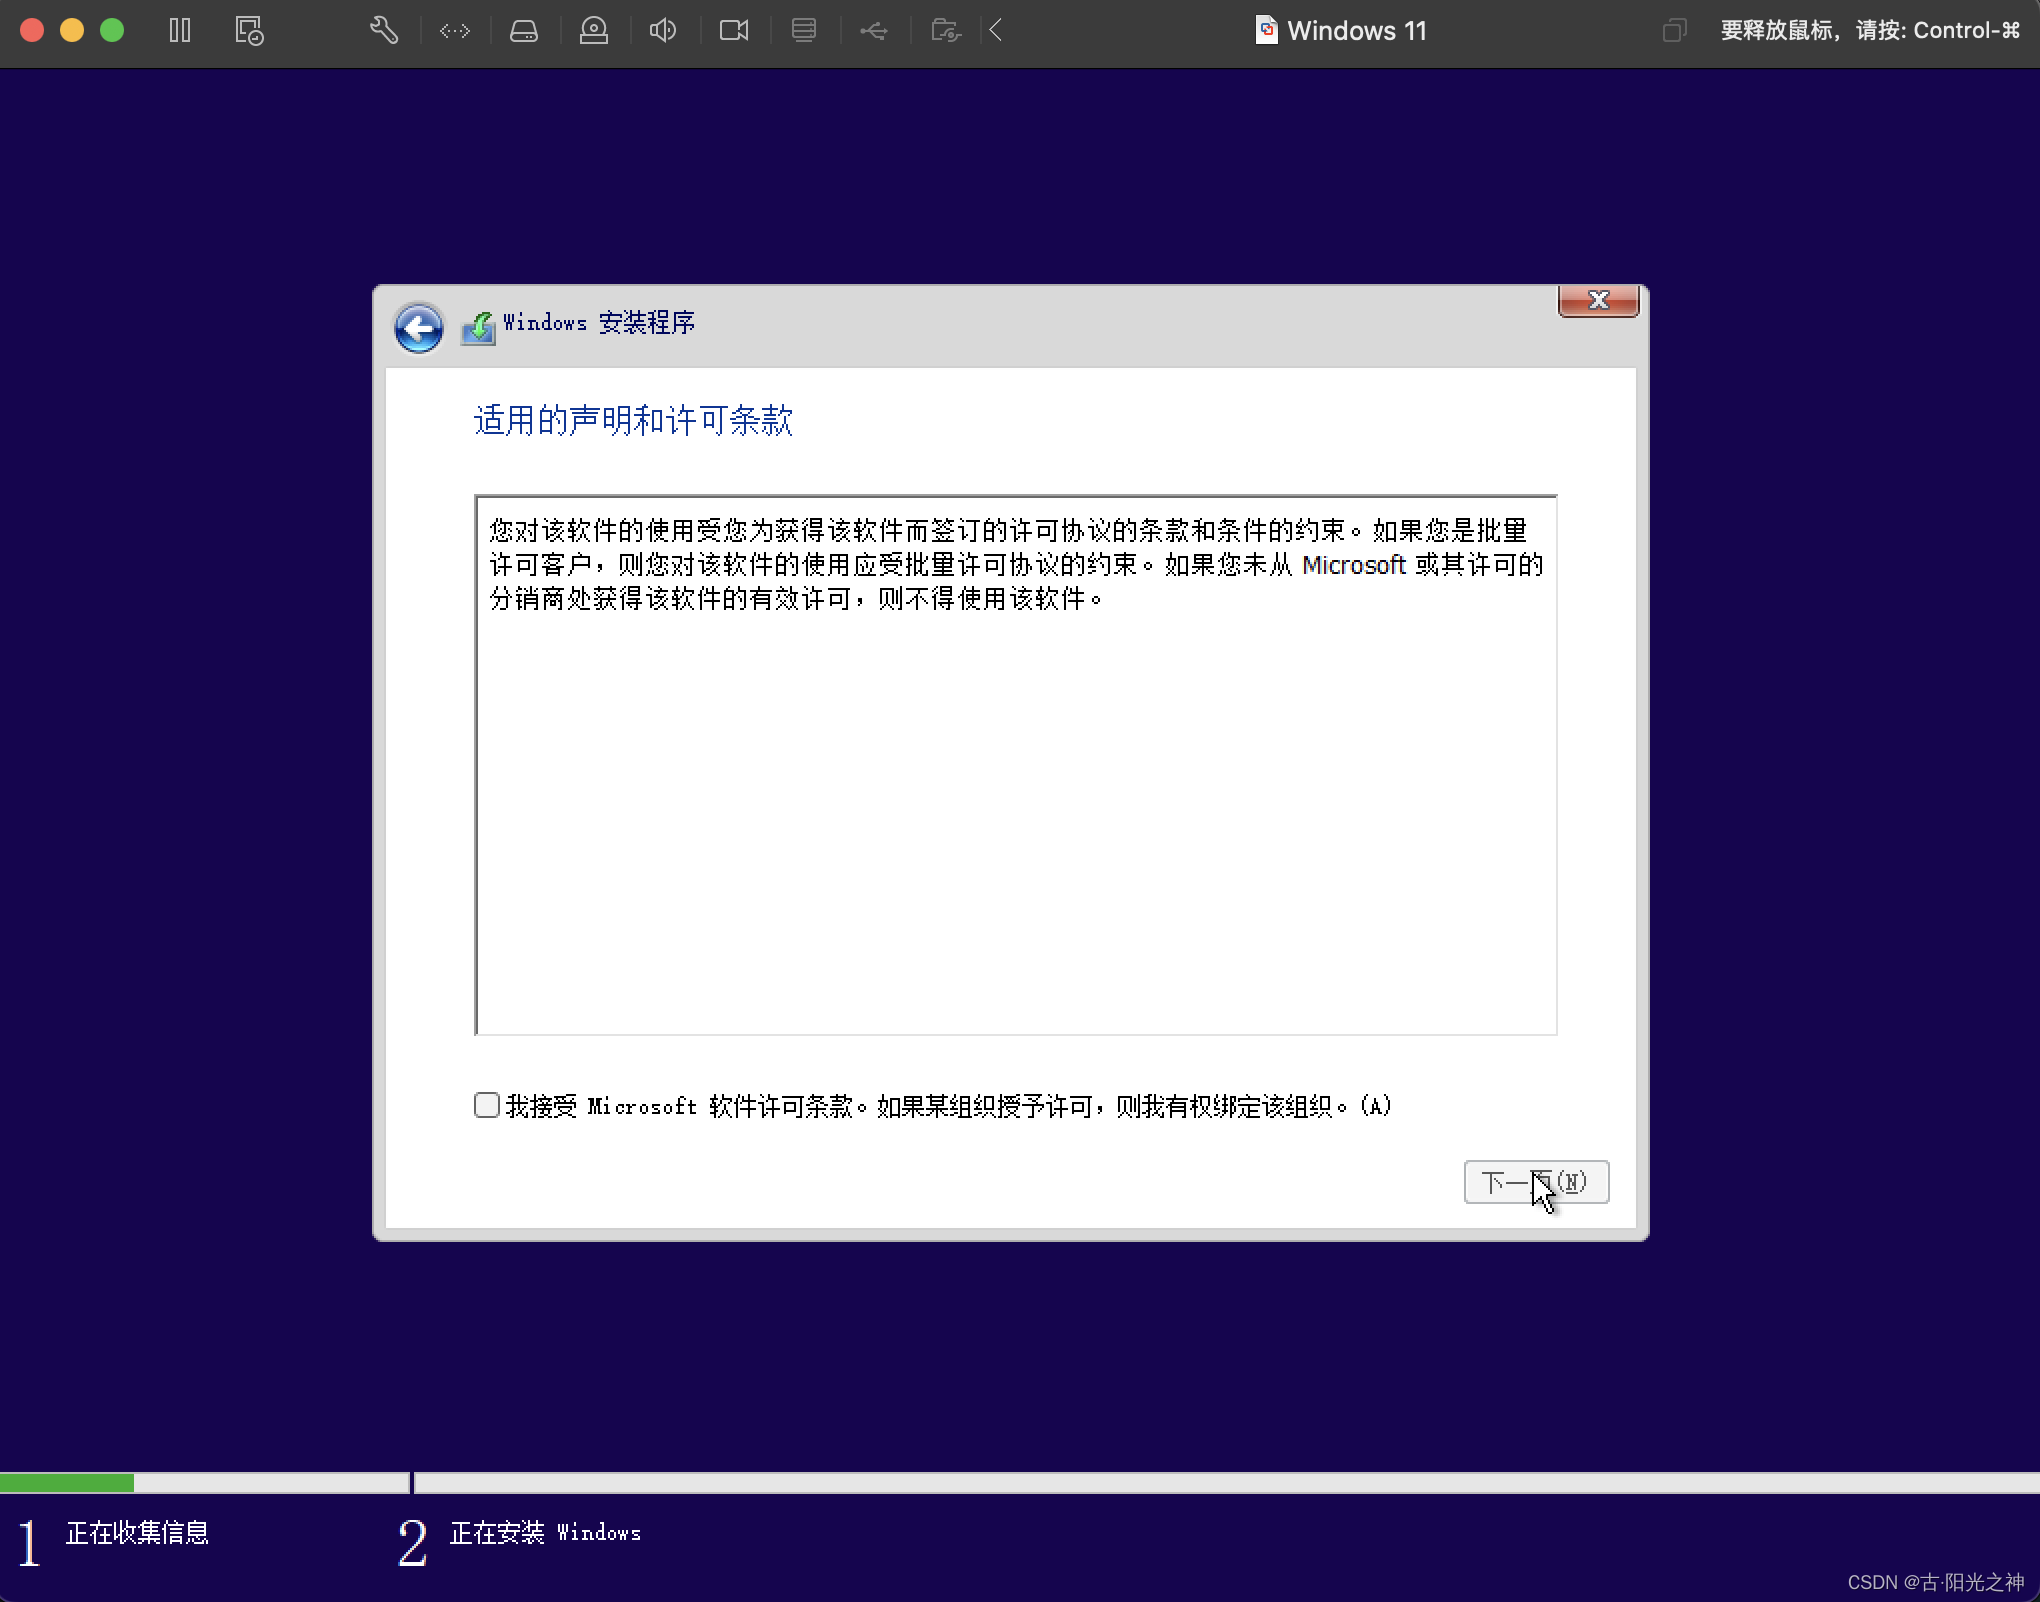This screenshot has width=2040, height=1602.
Task: Click the sound speaker icon
Action: coord(663,31)
